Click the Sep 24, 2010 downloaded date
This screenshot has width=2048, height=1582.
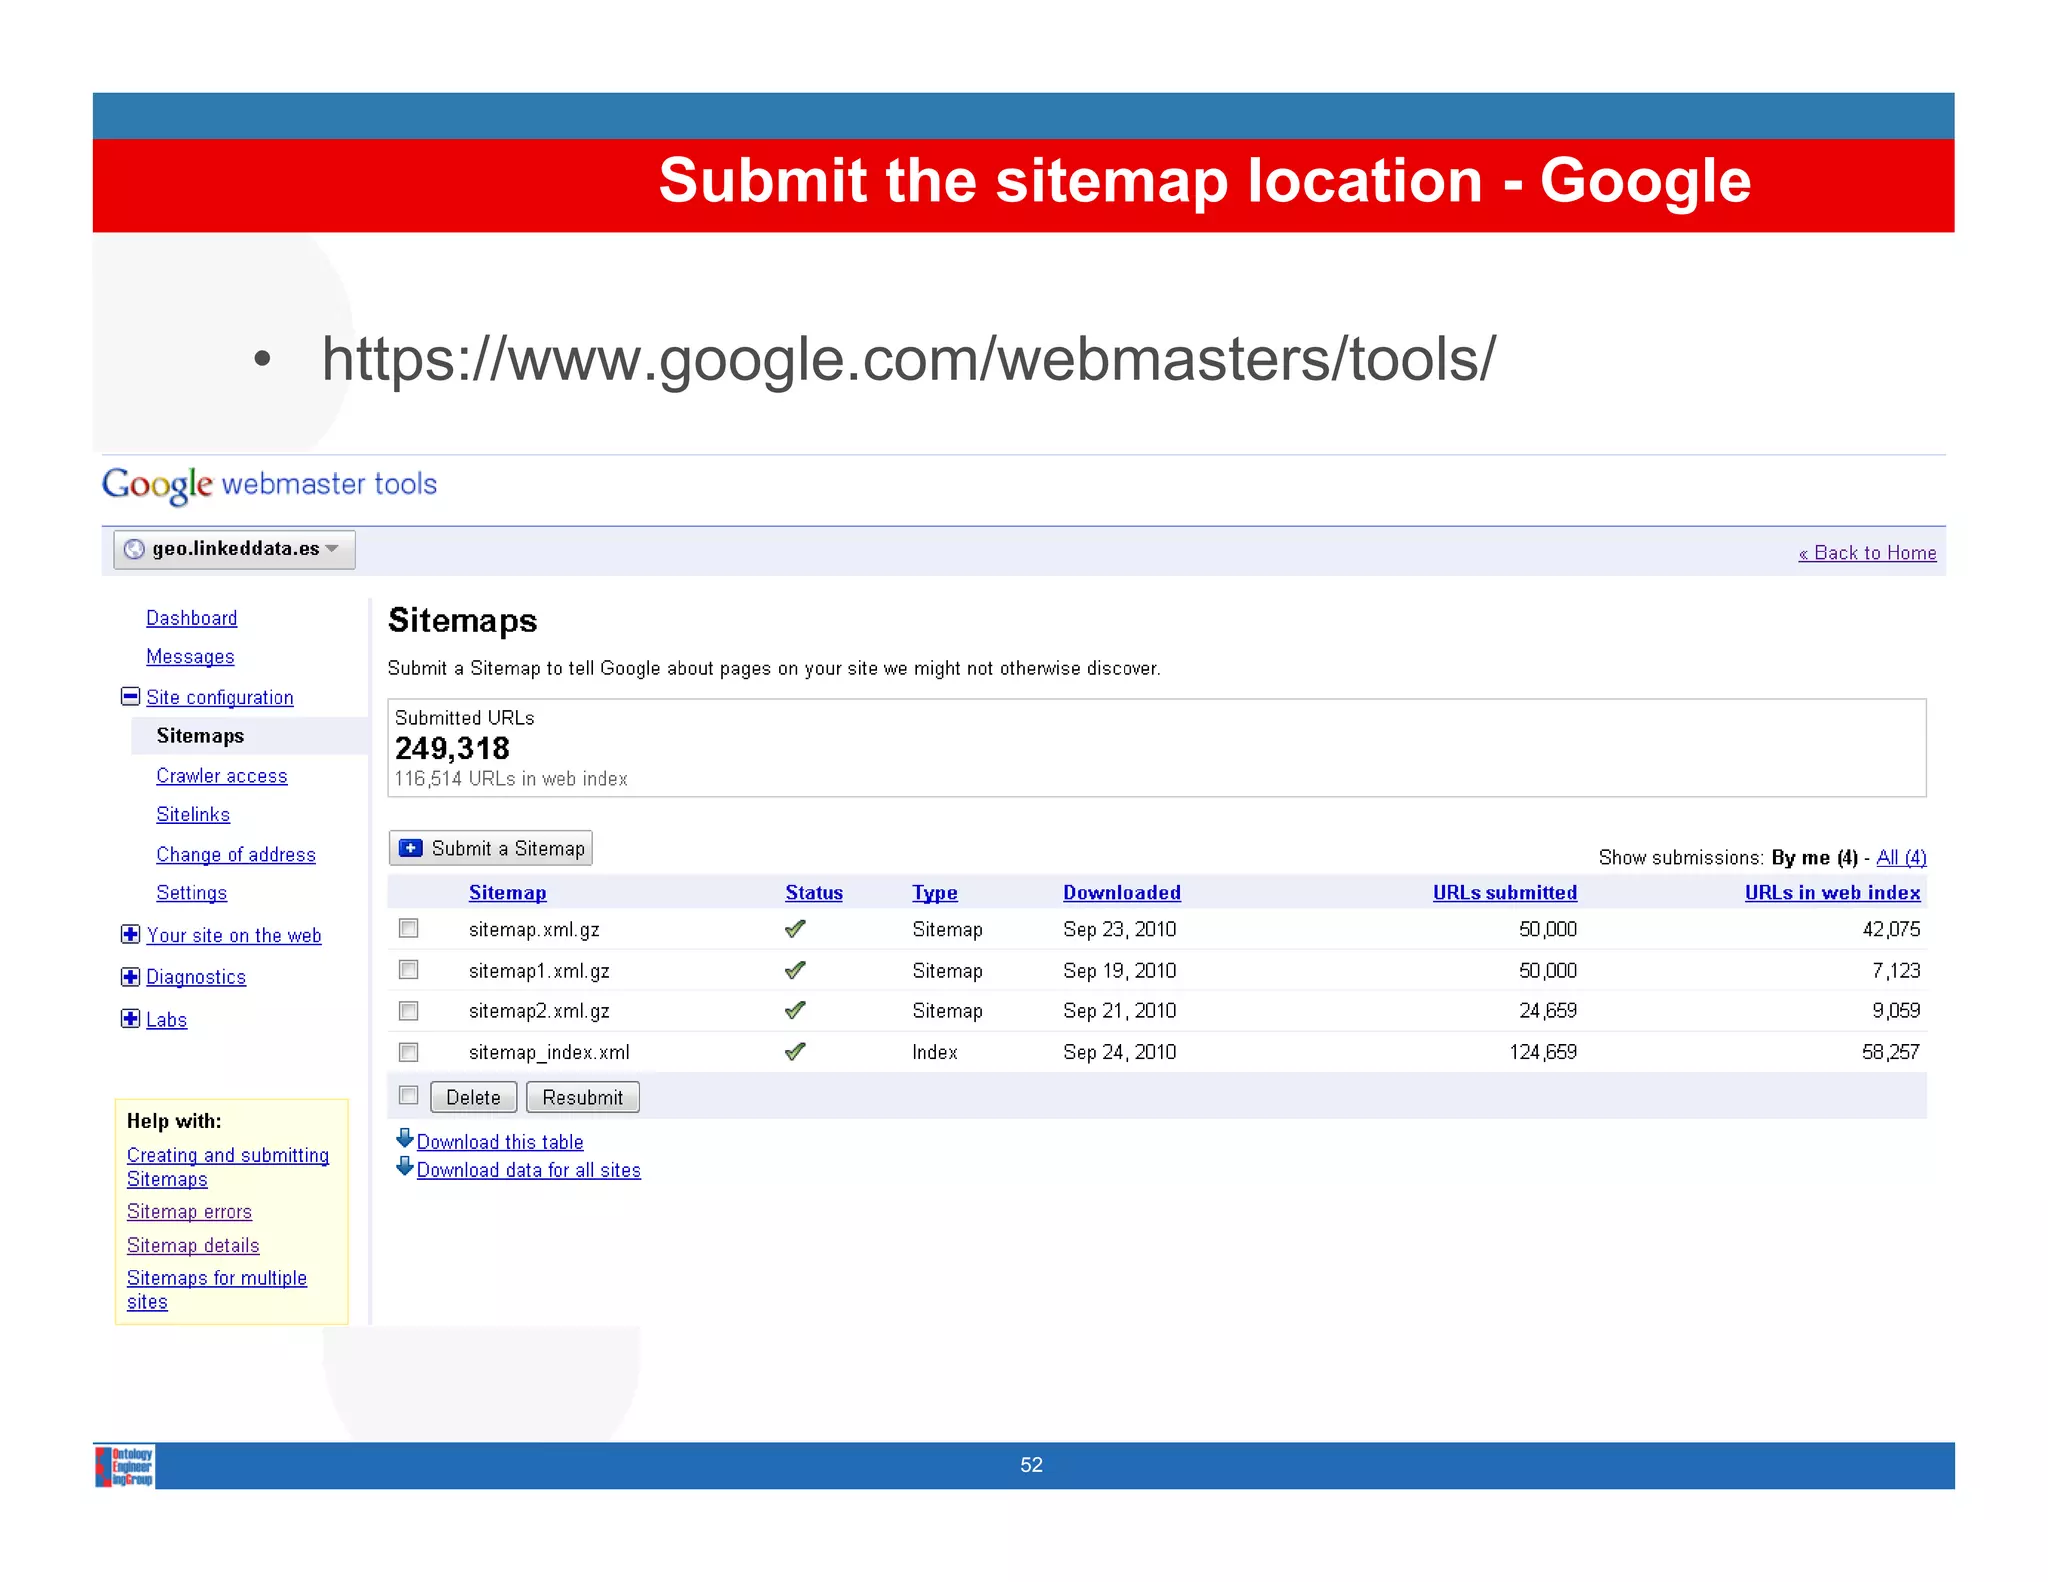click(1120, 1053)
